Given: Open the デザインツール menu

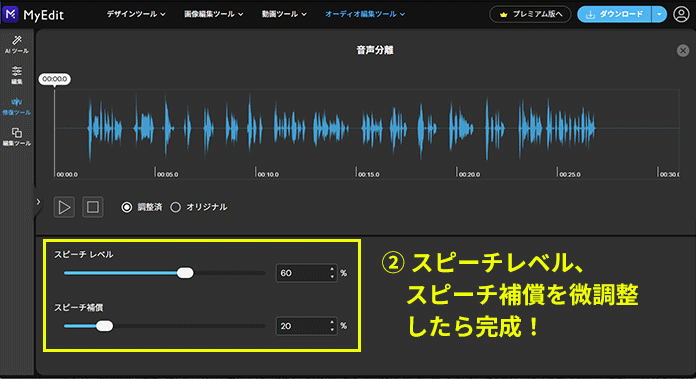Looking at the screenshot, I should pos(136,14).
